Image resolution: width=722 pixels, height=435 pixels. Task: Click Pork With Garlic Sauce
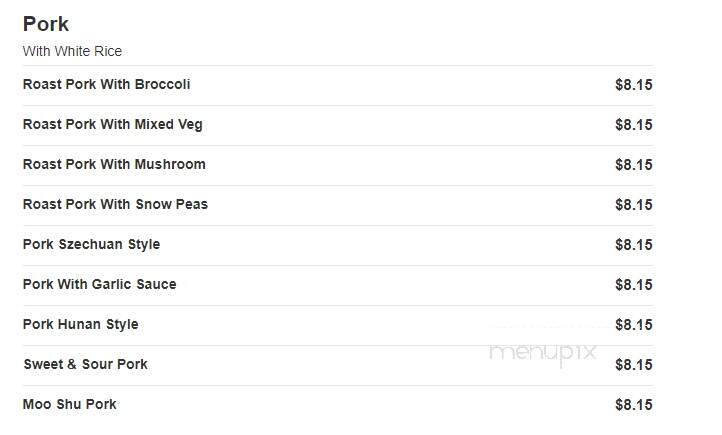(x=99, y=284)
